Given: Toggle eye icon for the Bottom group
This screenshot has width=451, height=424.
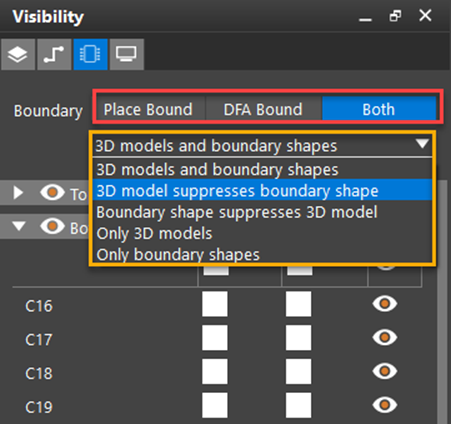Looking at the screenshot, I should [52, 226].
